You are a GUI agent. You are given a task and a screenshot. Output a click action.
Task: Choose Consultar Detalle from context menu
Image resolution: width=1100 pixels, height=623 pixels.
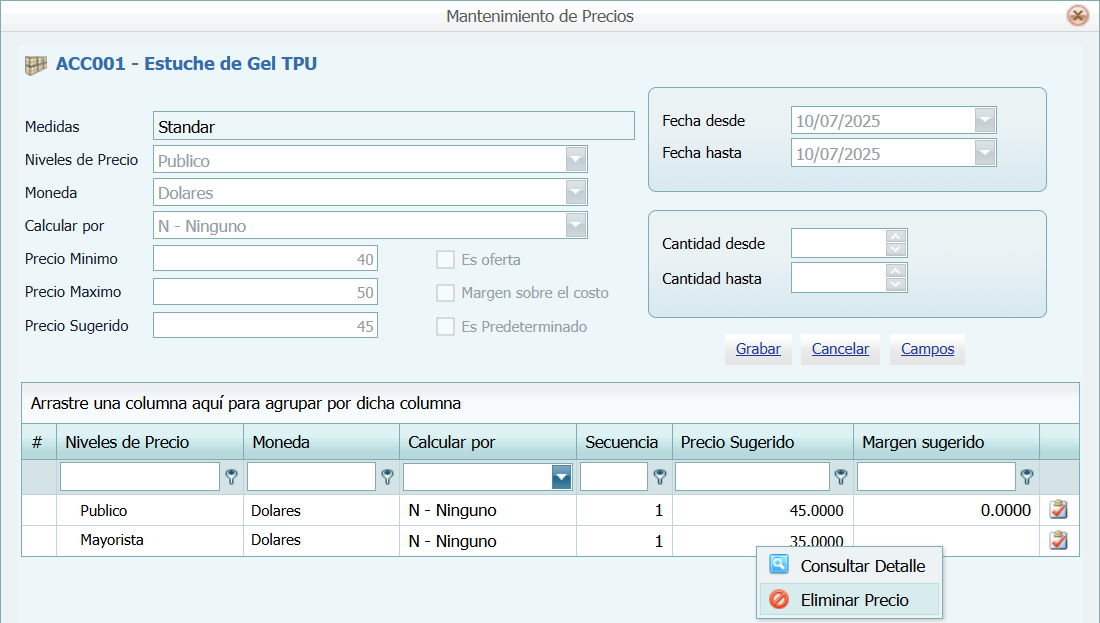[862, 566]
